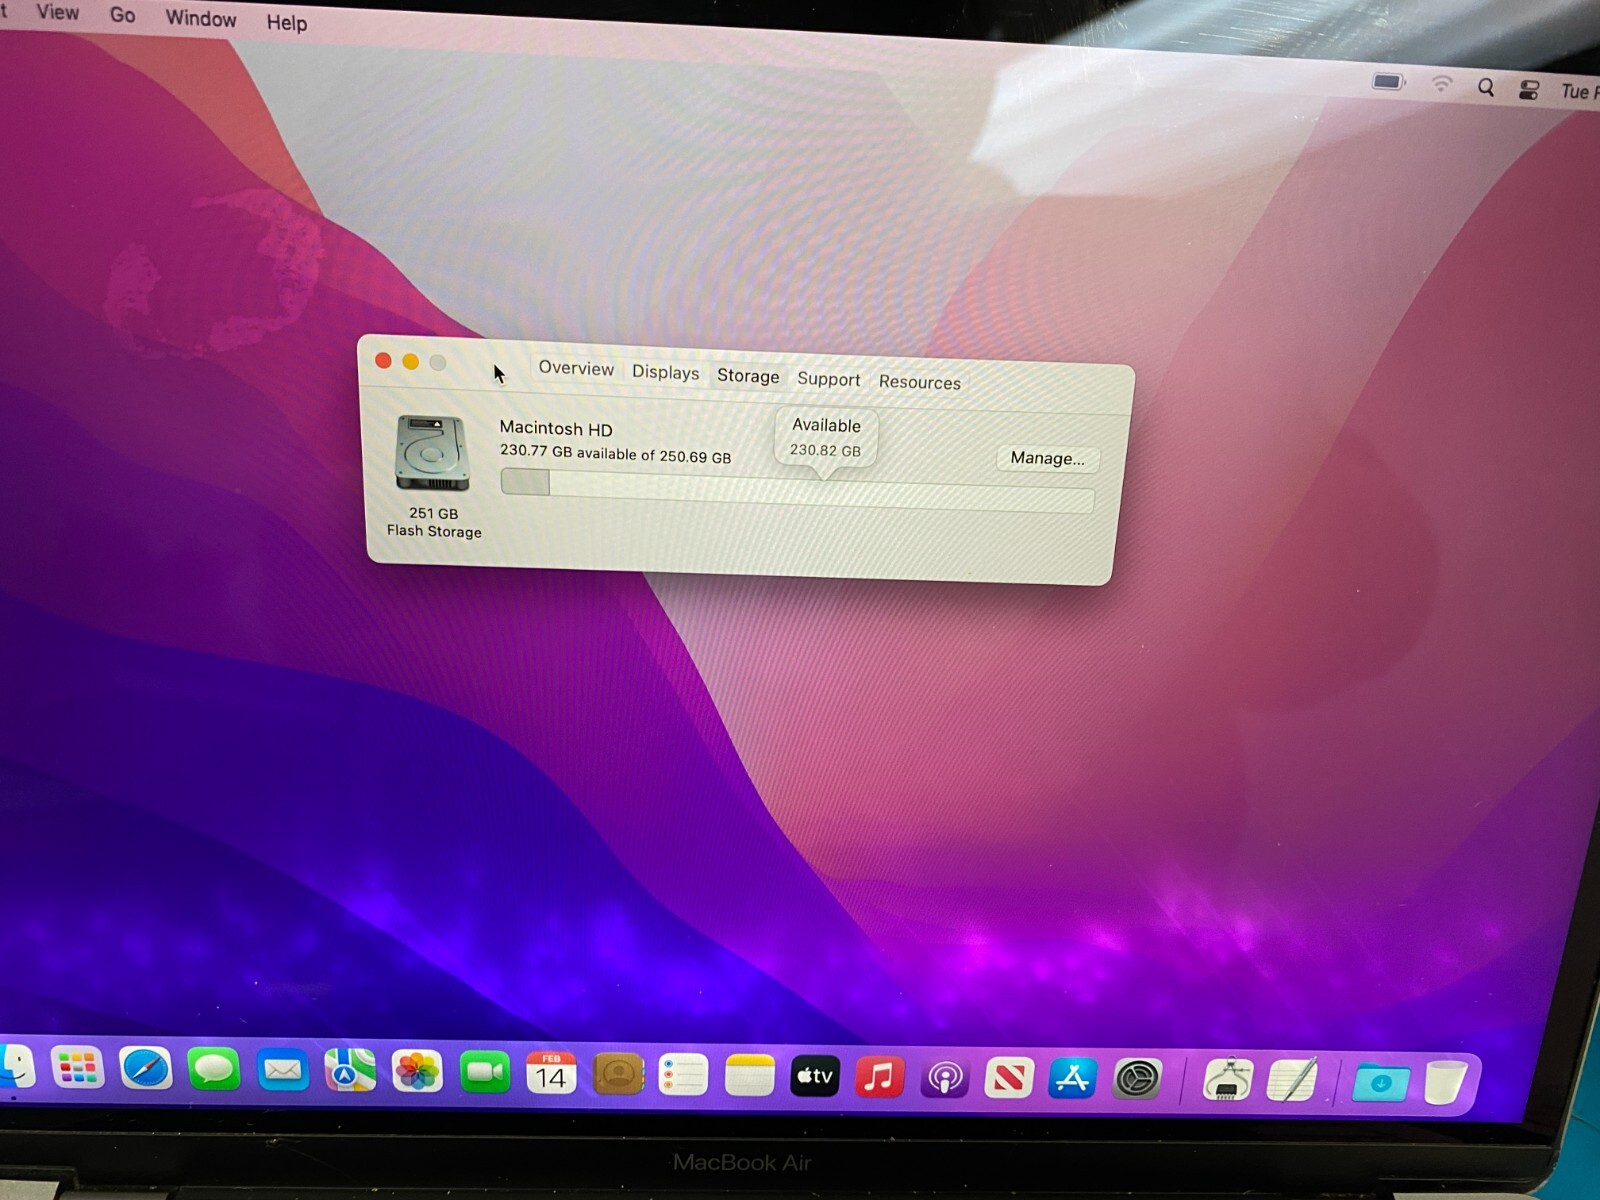This screenshot has height=1200, width=1600.
Task: Open the Help menu
Action: click(286, 22)
